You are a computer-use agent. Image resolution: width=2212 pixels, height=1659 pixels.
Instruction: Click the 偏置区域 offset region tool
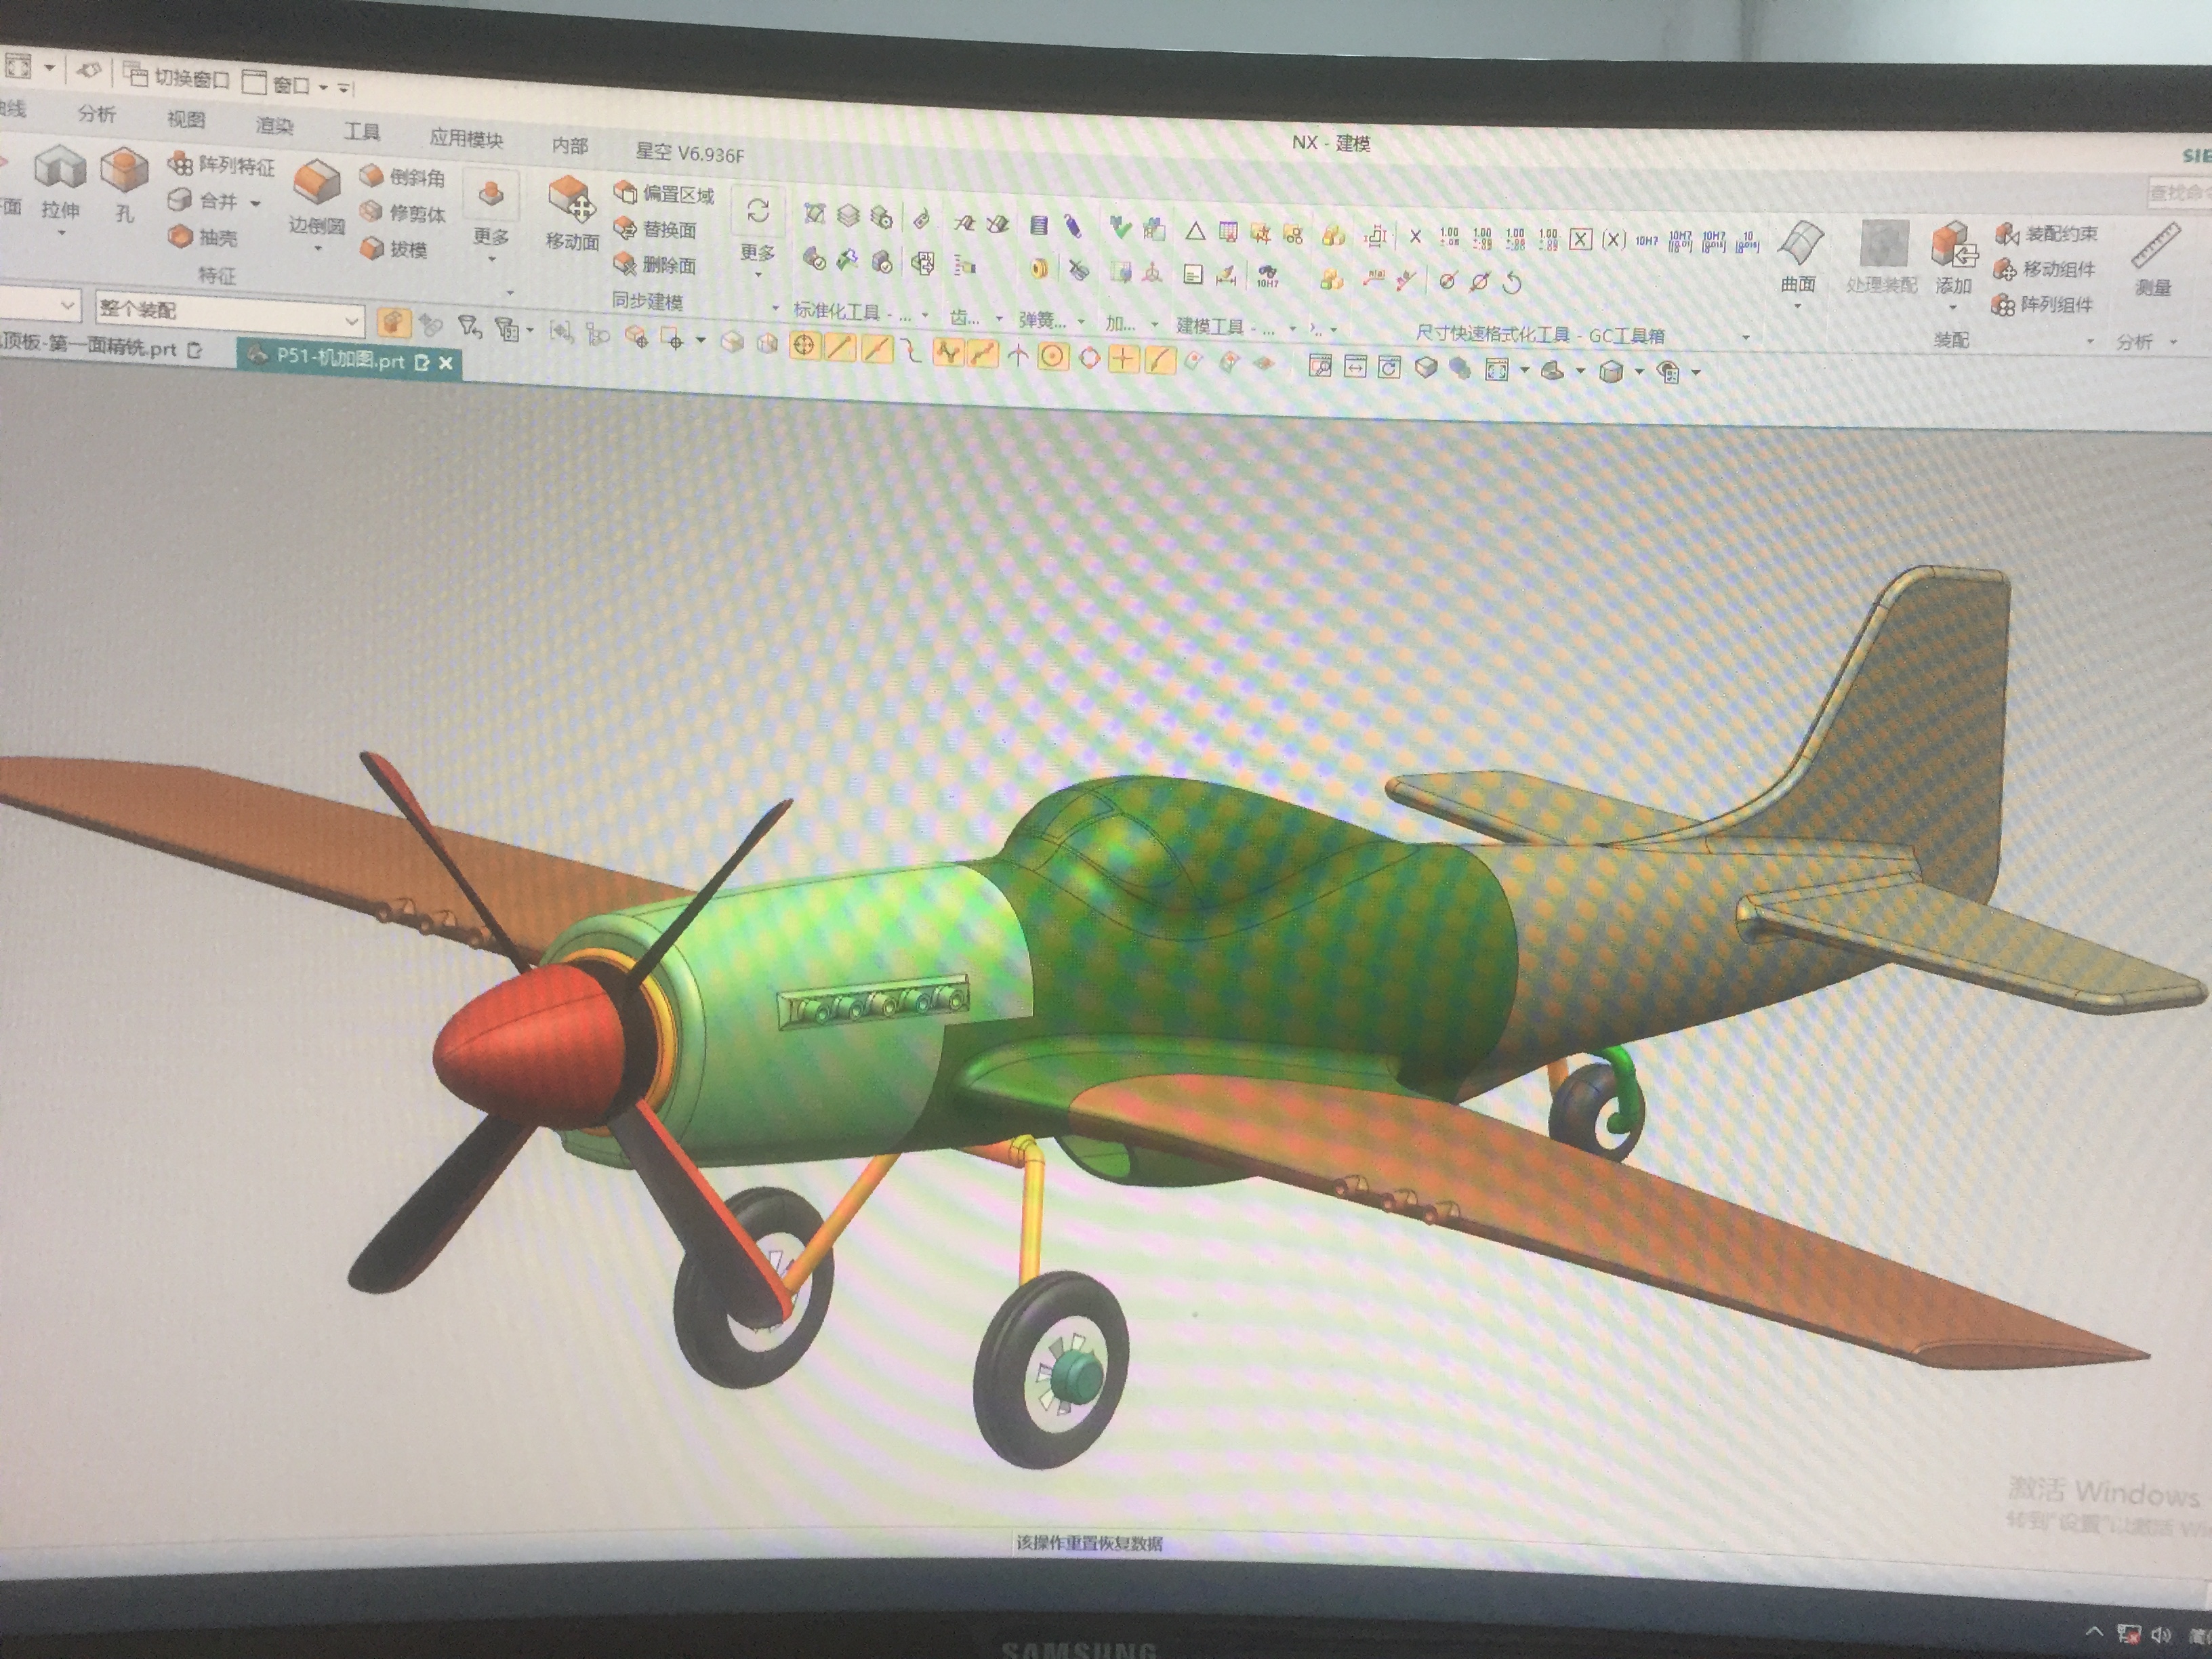pos(664,193)
